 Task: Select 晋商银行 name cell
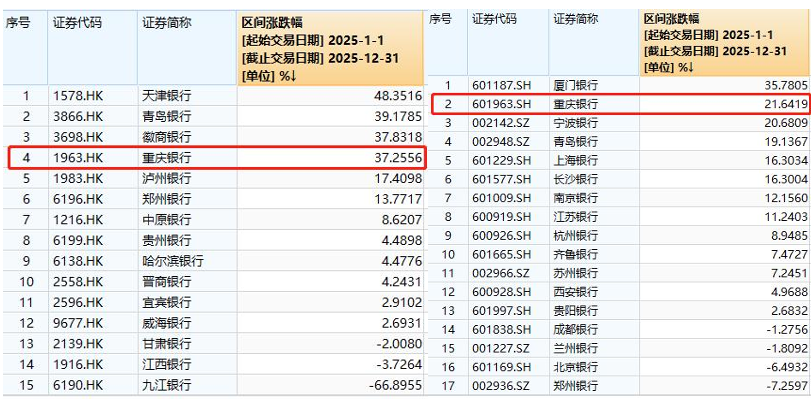pos(167,282)
